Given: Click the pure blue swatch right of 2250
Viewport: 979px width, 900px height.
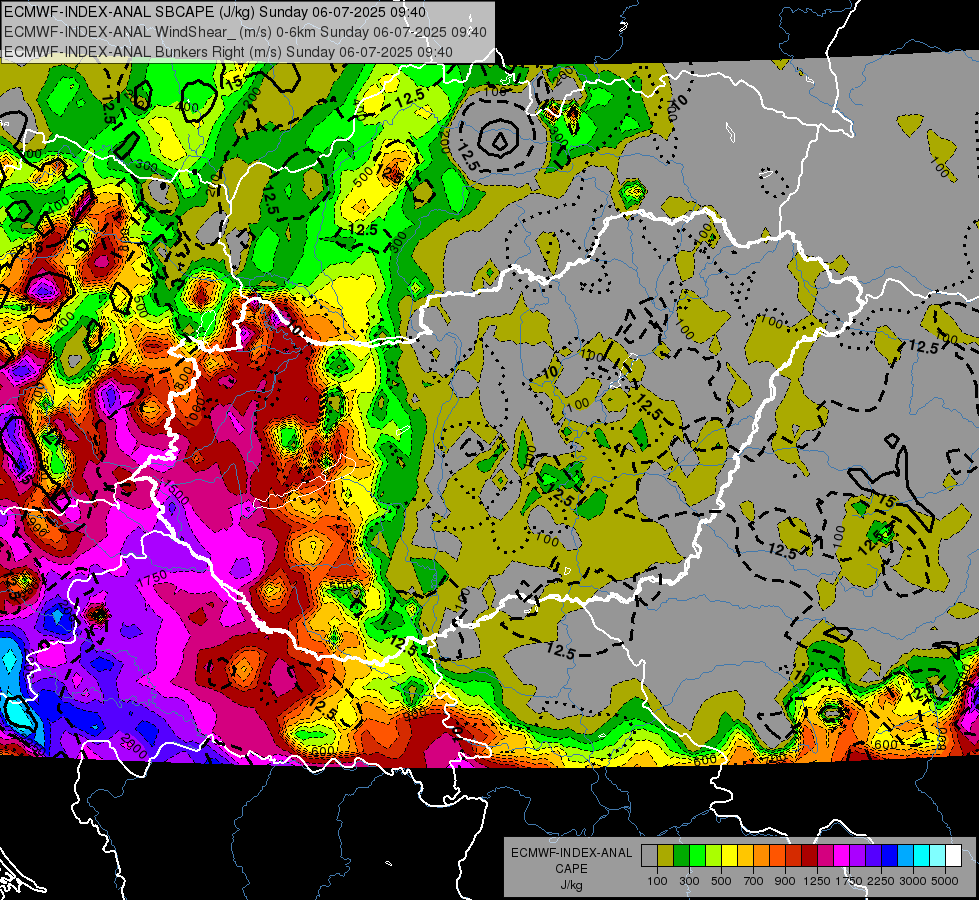Looking at the screenshot, I should coord(890,855).
